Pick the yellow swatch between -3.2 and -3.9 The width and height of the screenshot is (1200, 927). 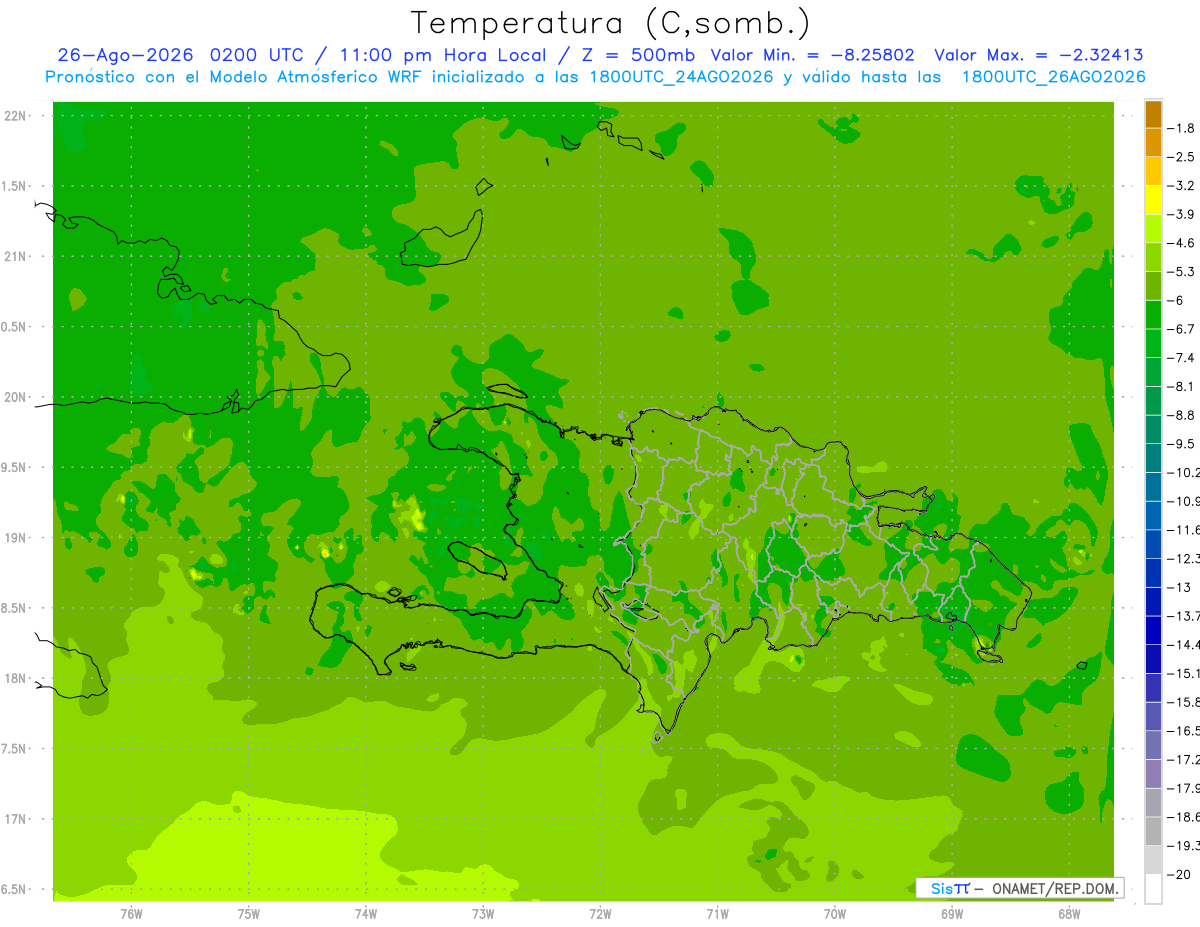[x=1154, y=200]
